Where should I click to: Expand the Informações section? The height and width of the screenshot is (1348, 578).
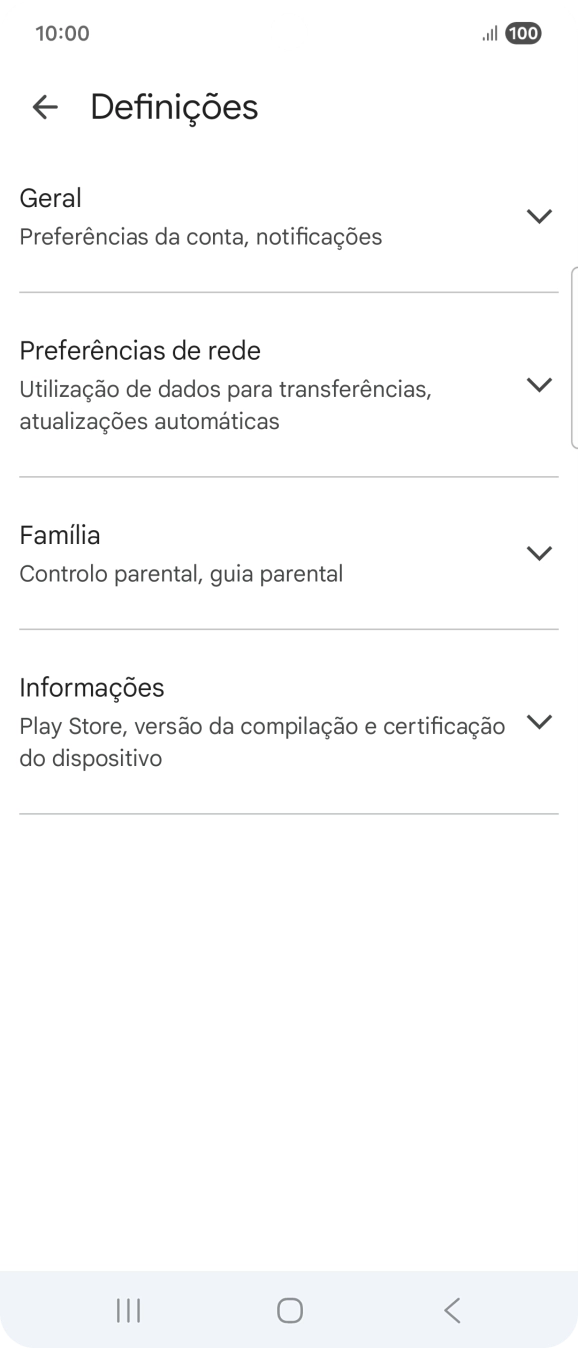click(539, 721)
